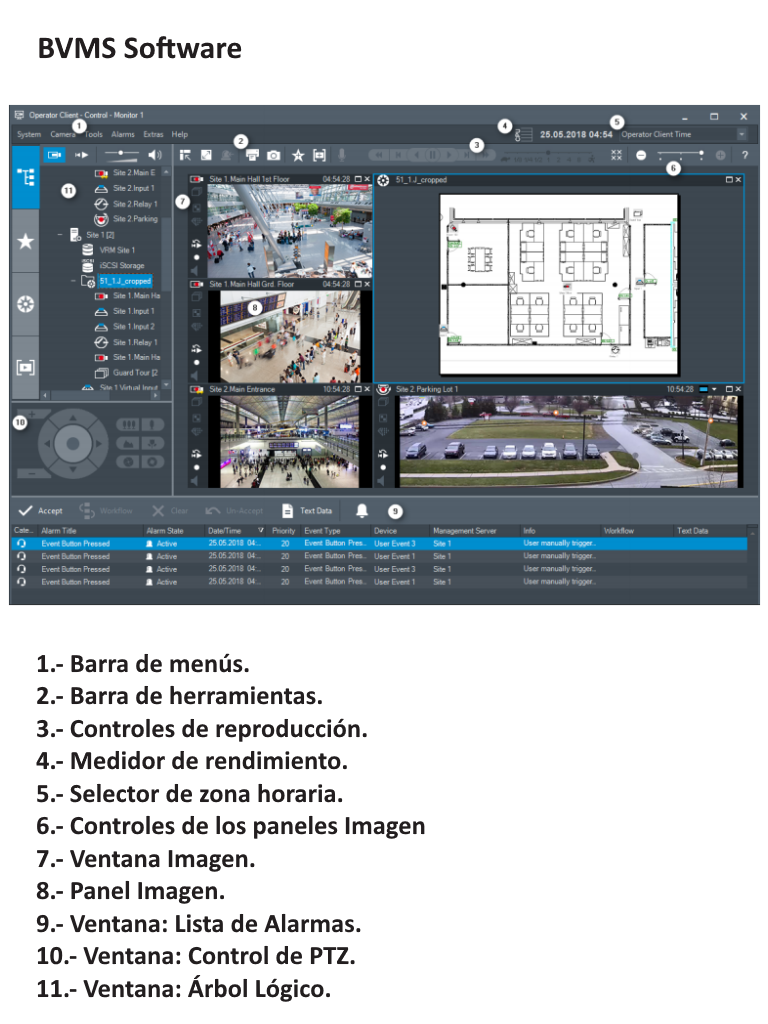
Task: Click the Workflow alarm button
Action: [105, 511]
